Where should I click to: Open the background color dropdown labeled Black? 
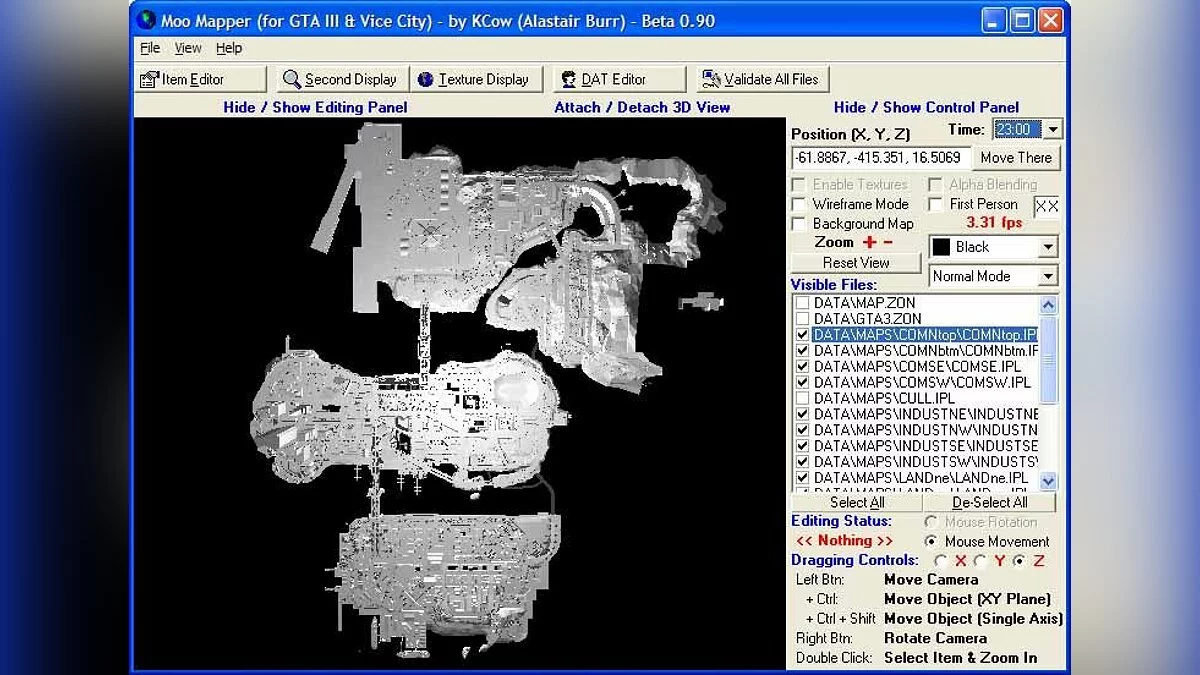1046,246
